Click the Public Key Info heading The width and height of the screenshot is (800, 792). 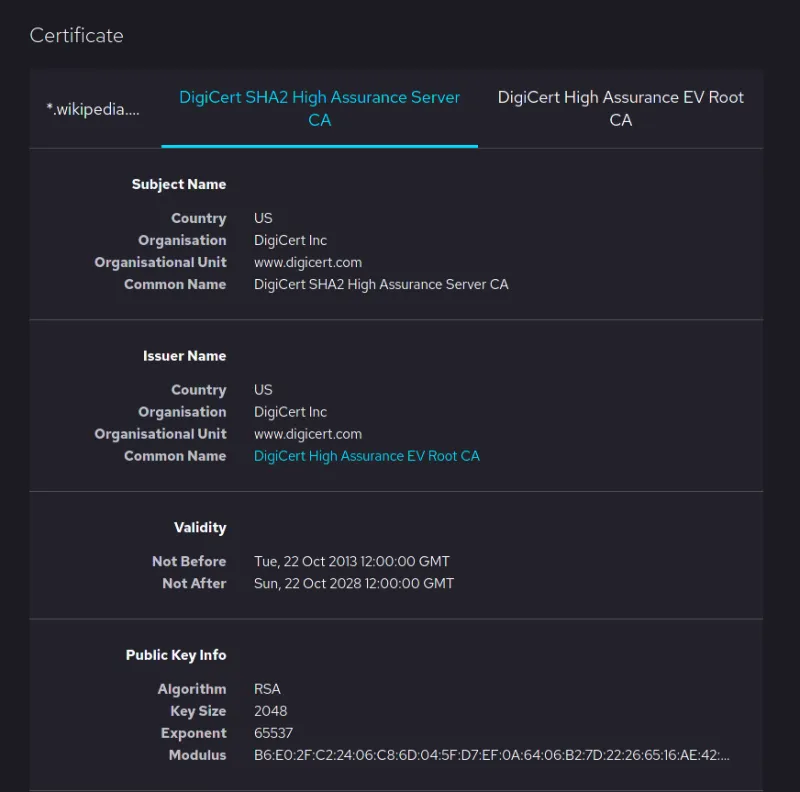[176, 655]
